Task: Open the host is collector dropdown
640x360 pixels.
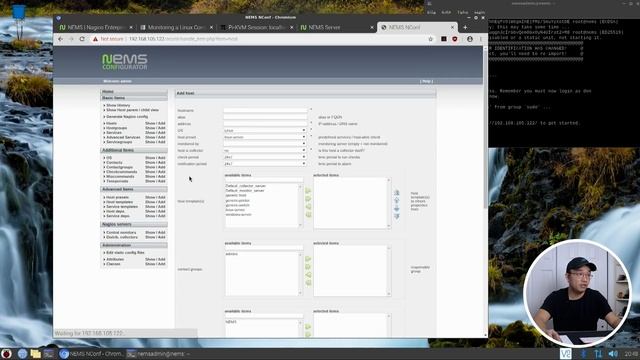Action: tap(265, 150)
